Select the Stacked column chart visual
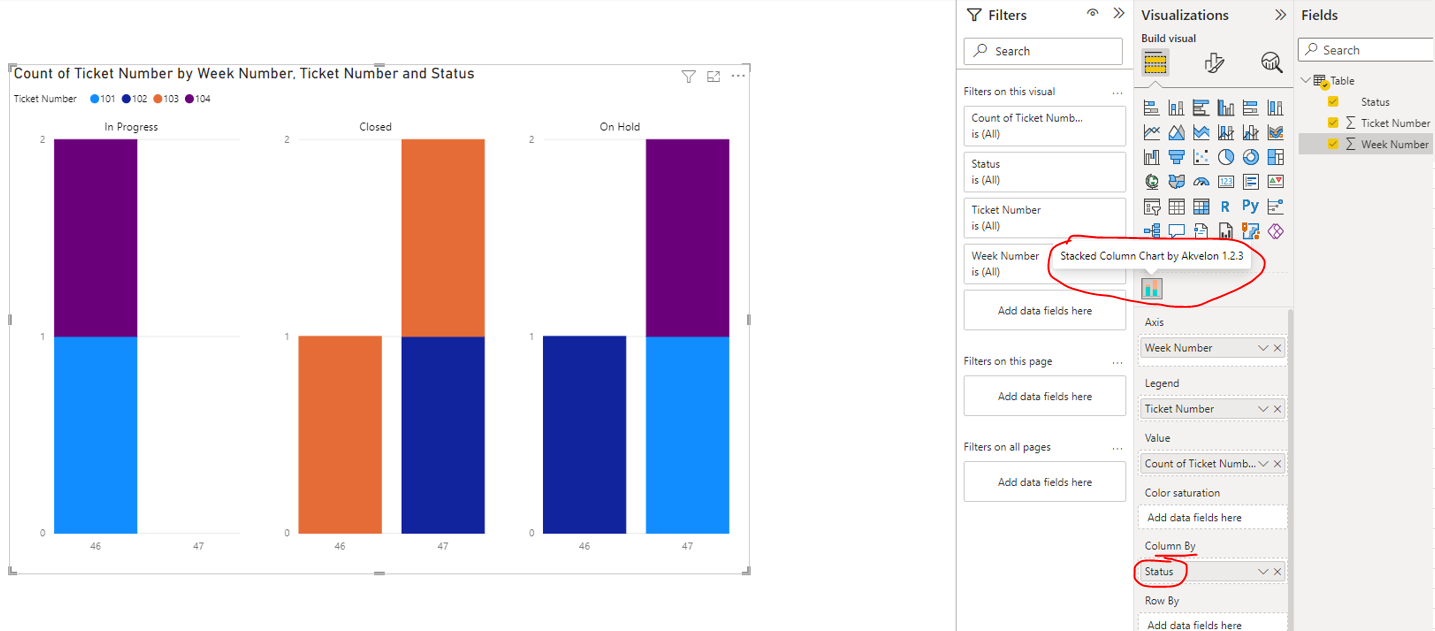1435x631 pixels. click(1176, 108)
